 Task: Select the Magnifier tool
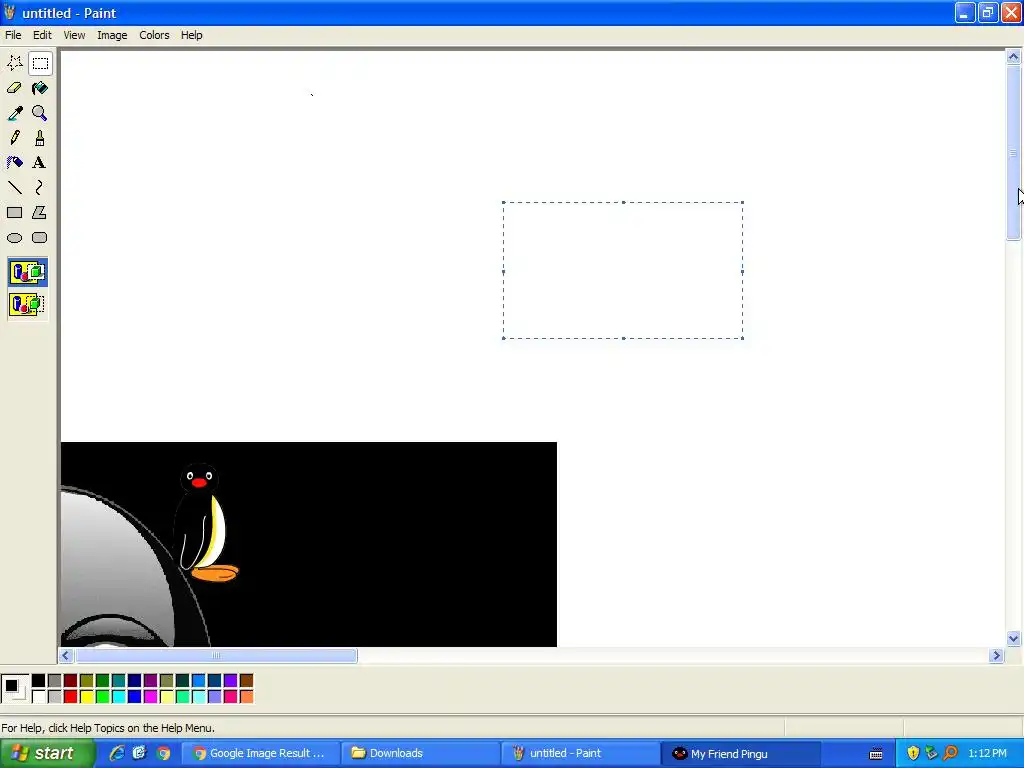pyautogui.click(x=40, y=113)
